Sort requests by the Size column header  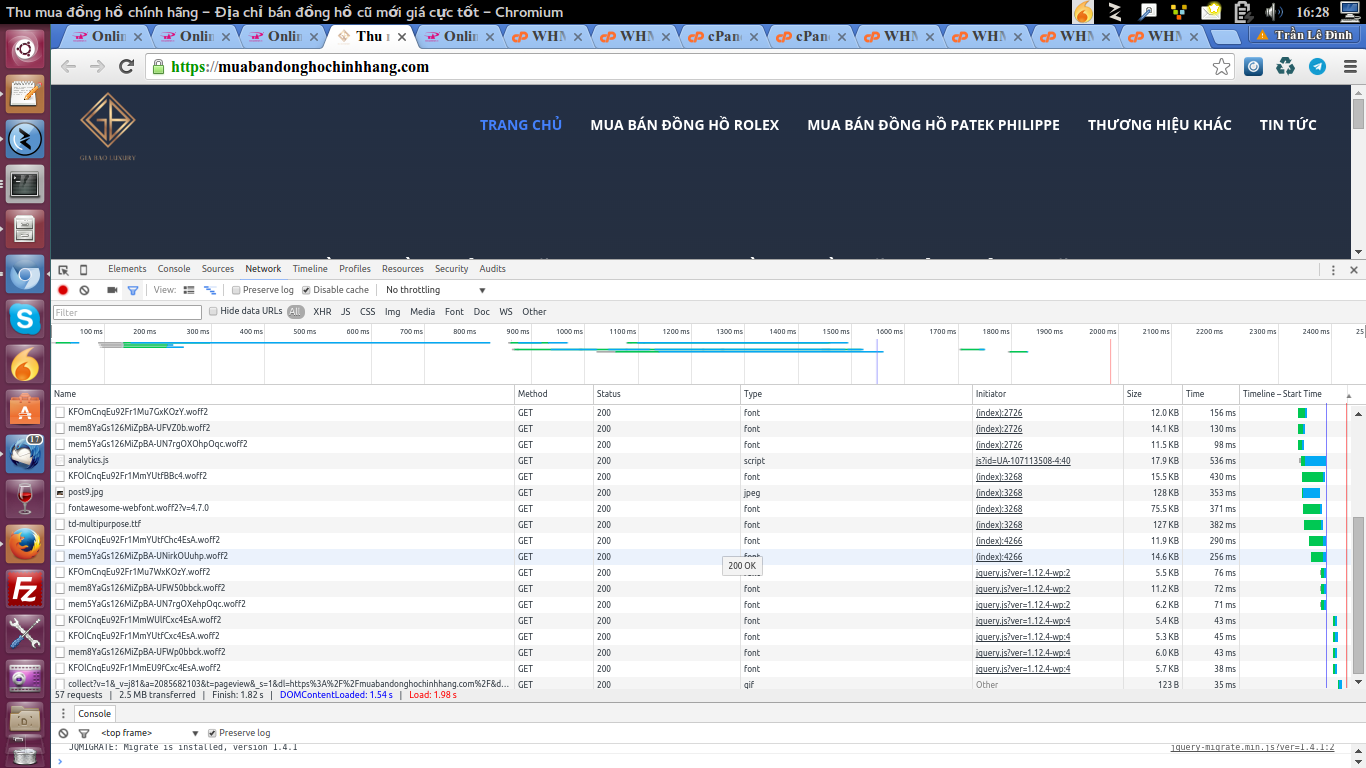(x=1152, y=394)
